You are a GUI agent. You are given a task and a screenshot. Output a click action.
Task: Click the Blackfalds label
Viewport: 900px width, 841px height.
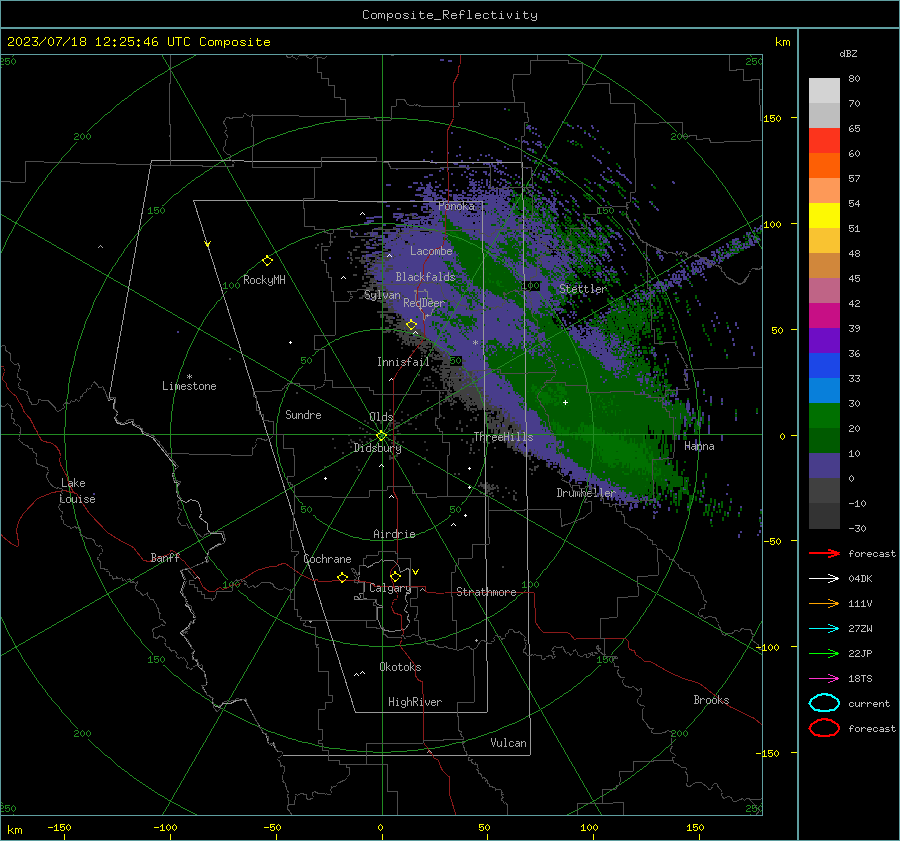click(425, 277)
